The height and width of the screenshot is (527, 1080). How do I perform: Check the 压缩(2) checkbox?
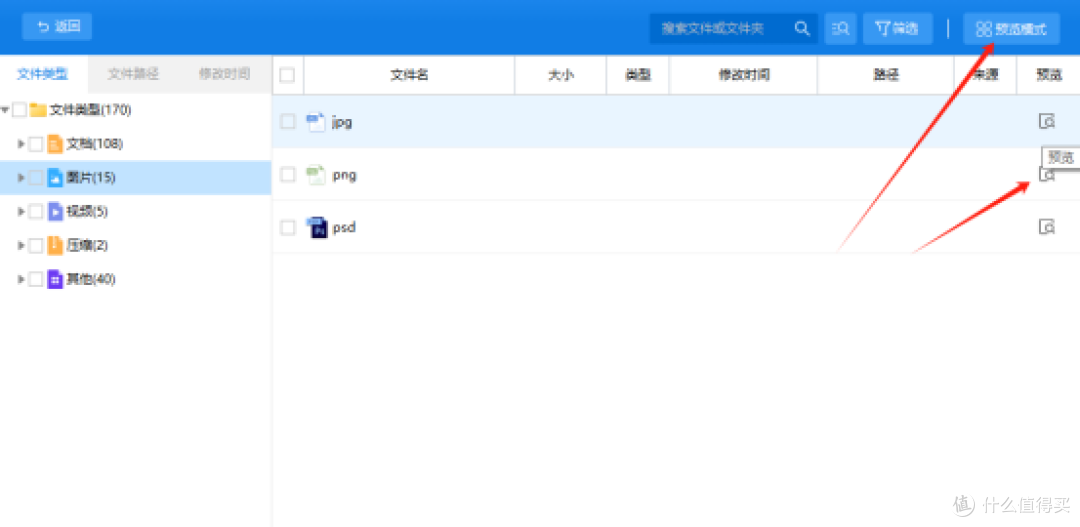tap(36, 245)
